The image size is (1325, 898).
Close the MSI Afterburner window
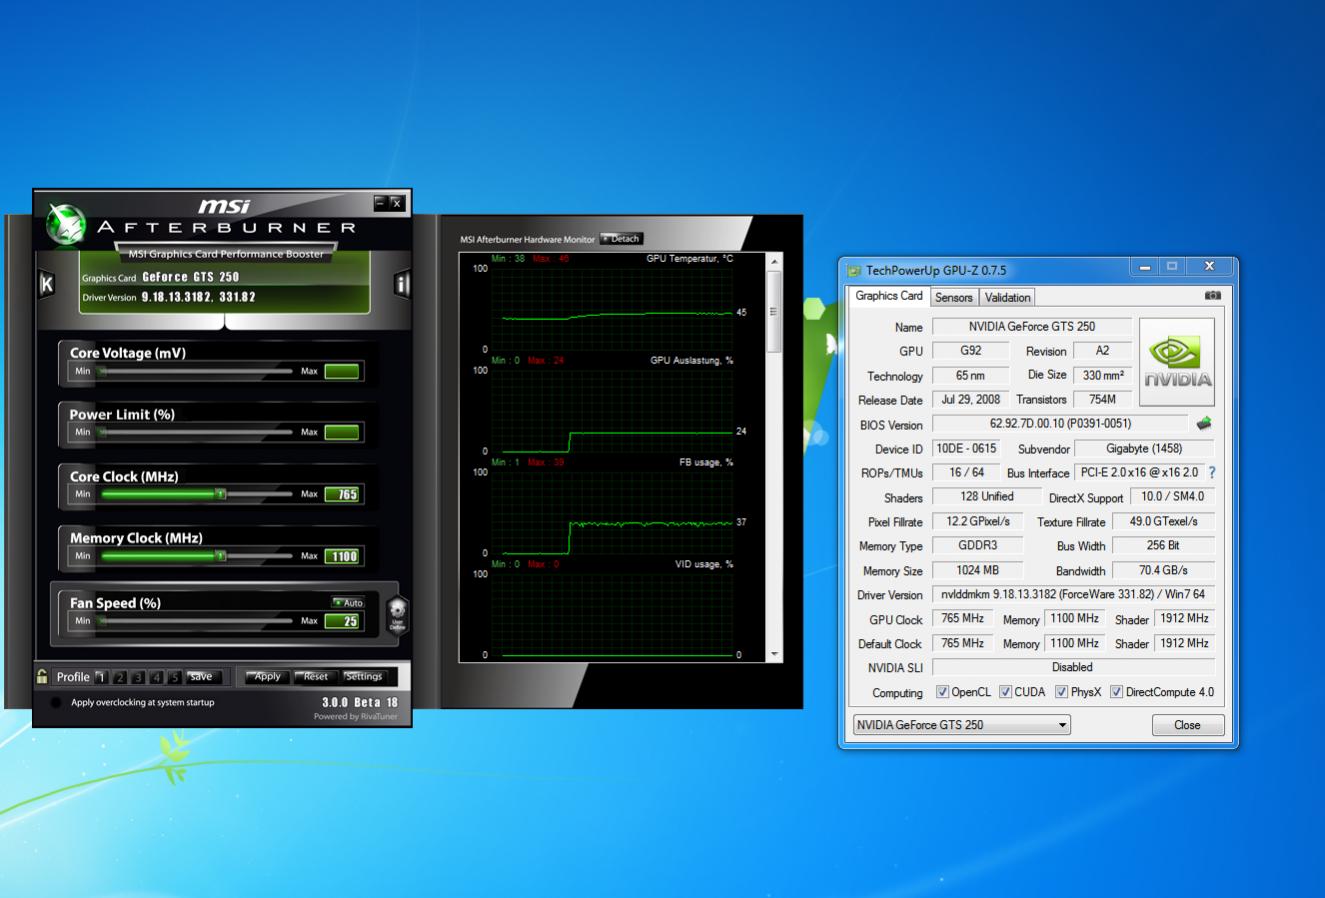pos(396,203)
